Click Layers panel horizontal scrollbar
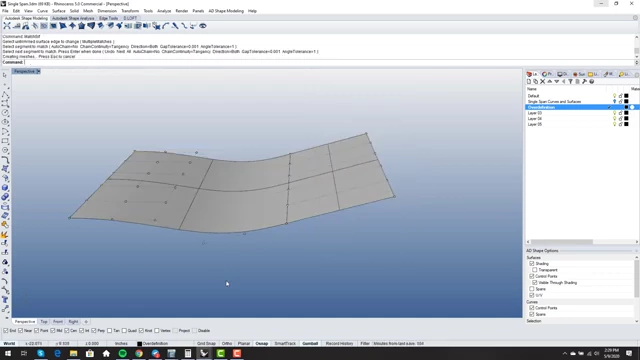Image resolution: width=640 pixels, height=360 pixels. [562, 242]
